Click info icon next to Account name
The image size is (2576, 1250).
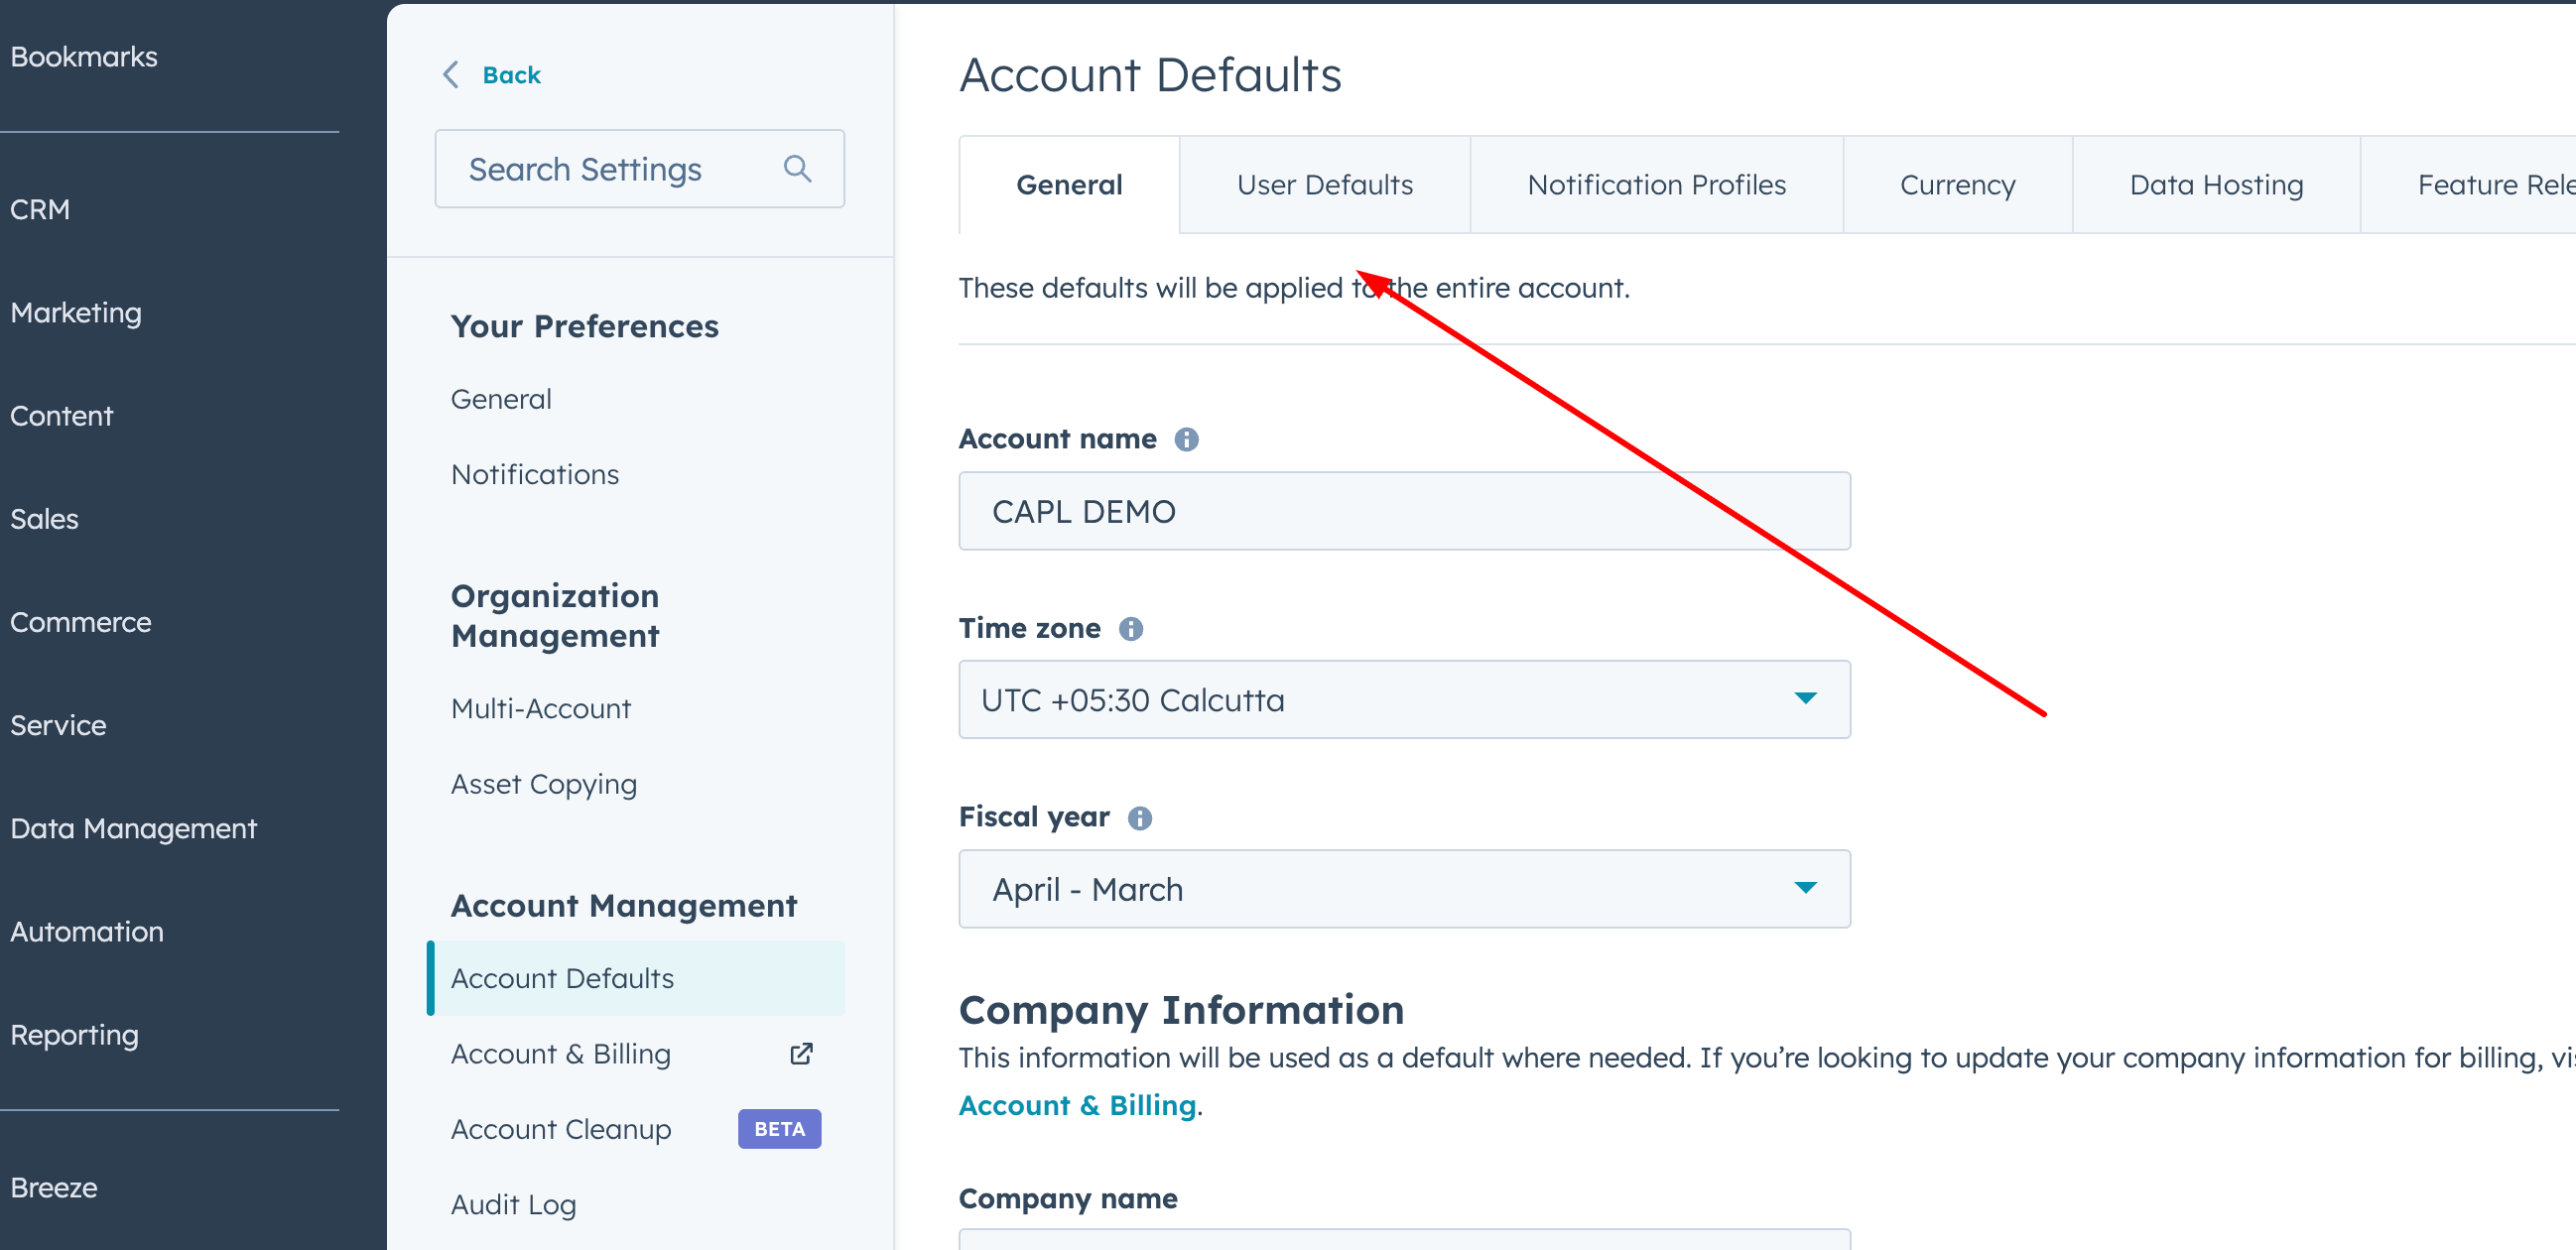pos(1186,439)
